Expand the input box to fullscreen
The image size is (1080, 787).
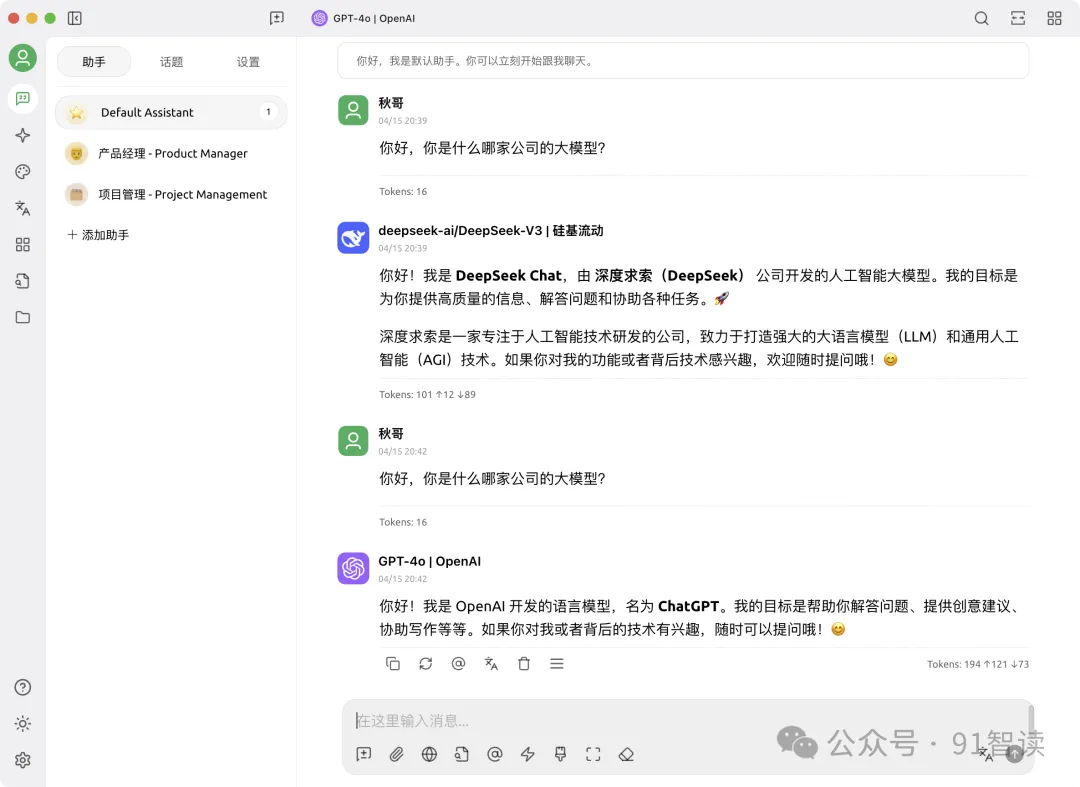pos(593,754)
